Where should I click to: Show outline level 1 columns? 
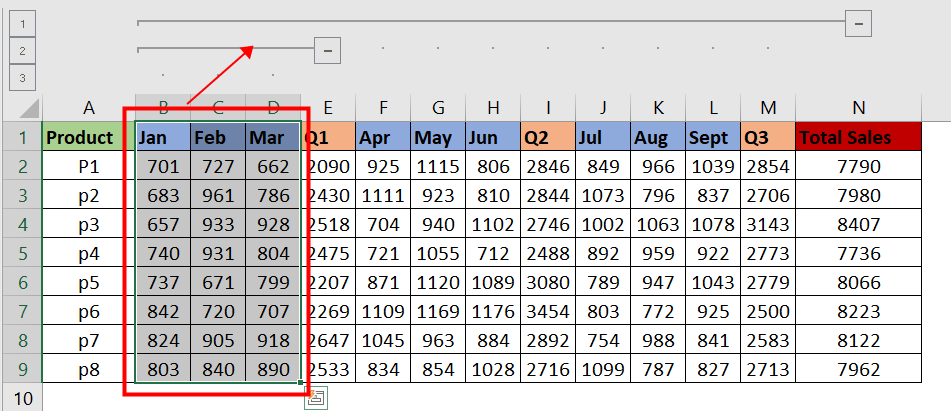(x=21, y=21)
